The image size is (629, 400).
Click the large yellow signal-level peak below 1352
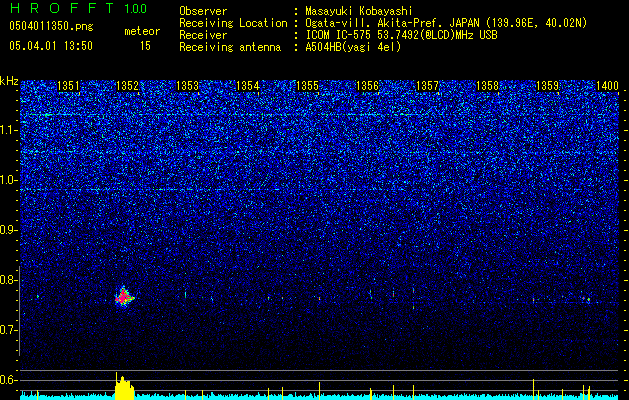coord(124,387)
